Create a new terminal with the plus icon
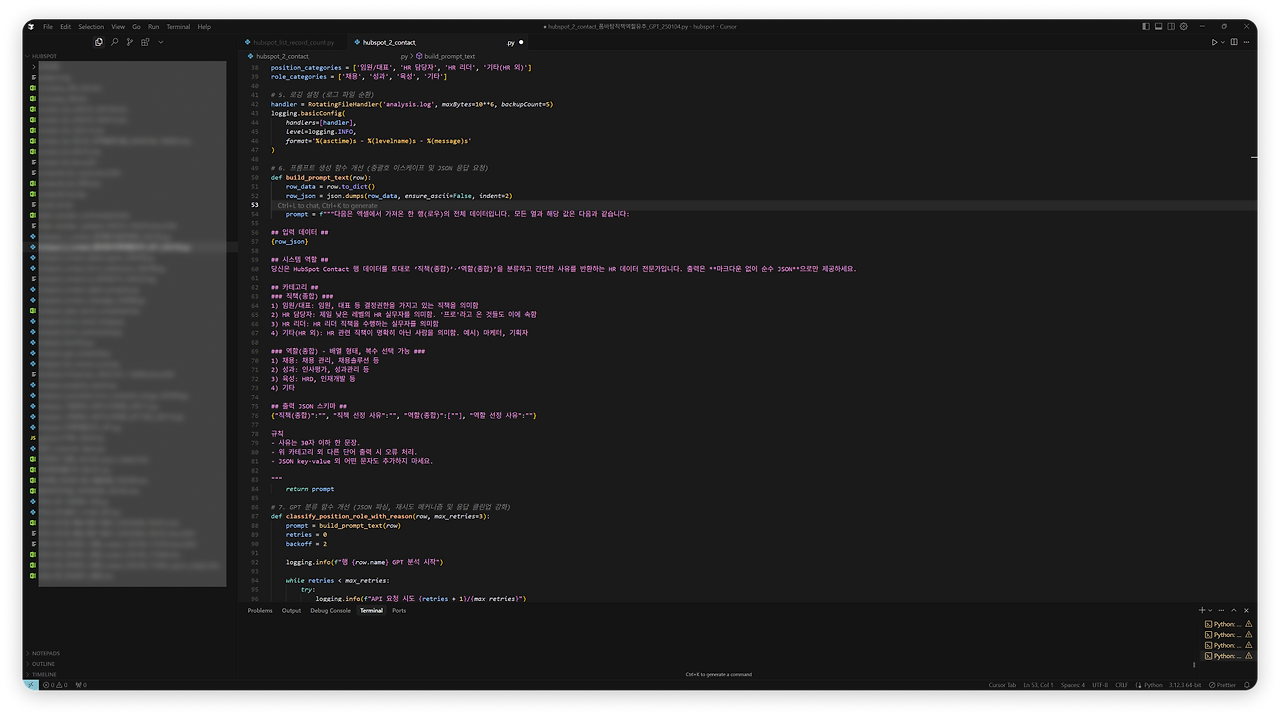Image resolution: width=1280 pixels, height=716 pixels. click(1202, 610)
